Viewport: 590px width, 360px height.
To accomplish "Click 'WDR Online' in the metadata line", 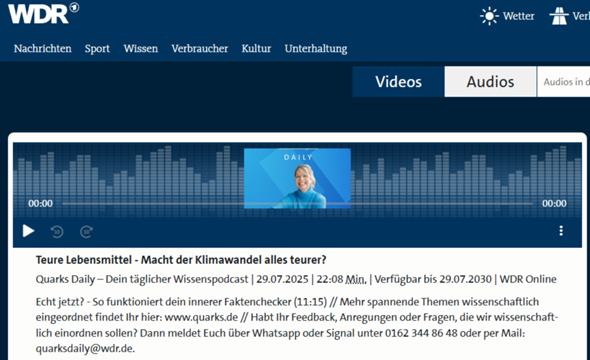I will tap(528, 279).
